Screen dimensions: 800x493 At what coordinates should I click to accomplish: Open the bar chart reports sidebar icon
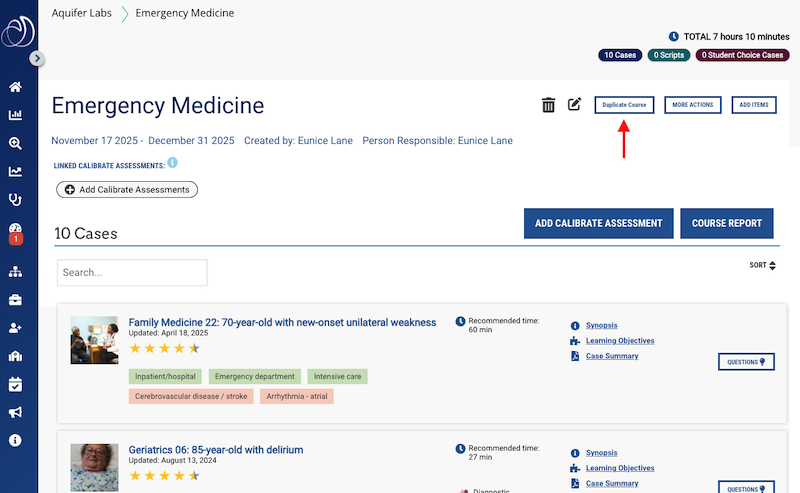[x=15, y=114]
